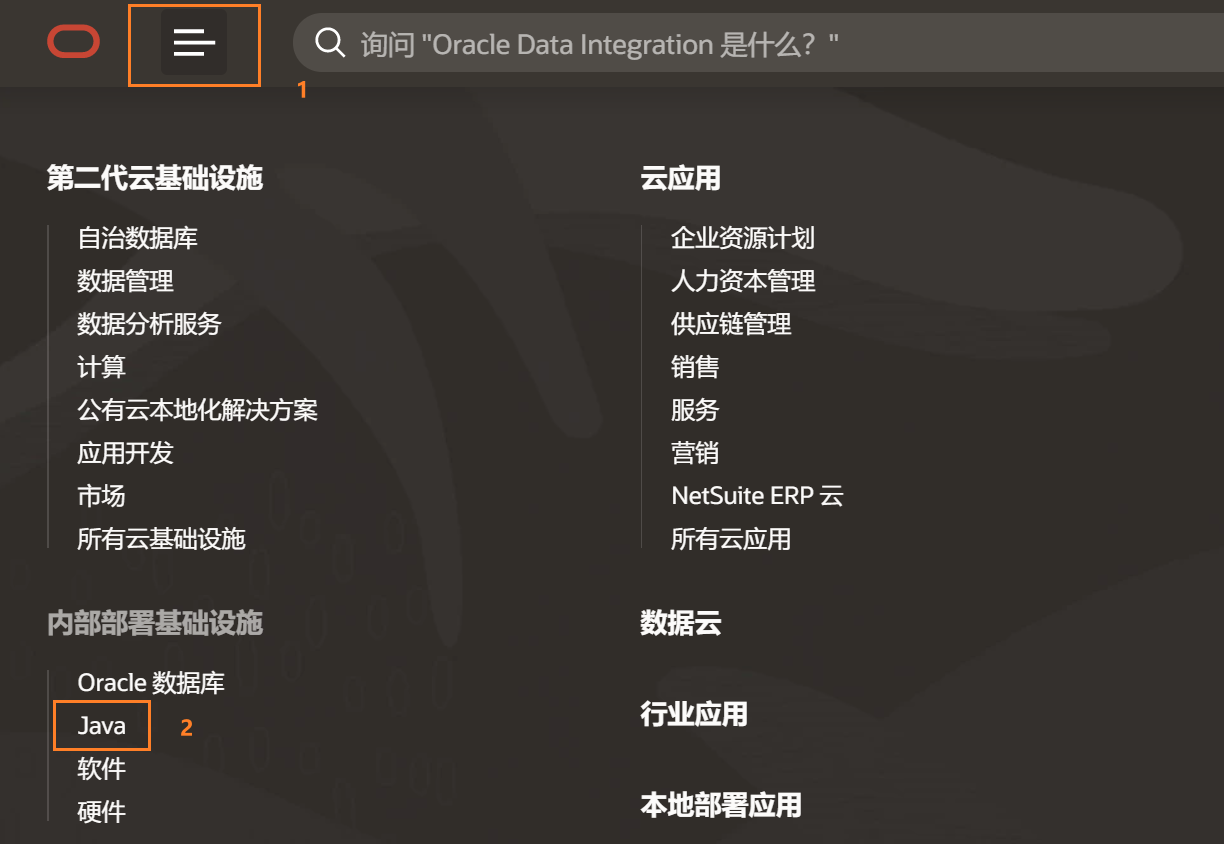Open the 自治数据库 link

click(138, 238)
